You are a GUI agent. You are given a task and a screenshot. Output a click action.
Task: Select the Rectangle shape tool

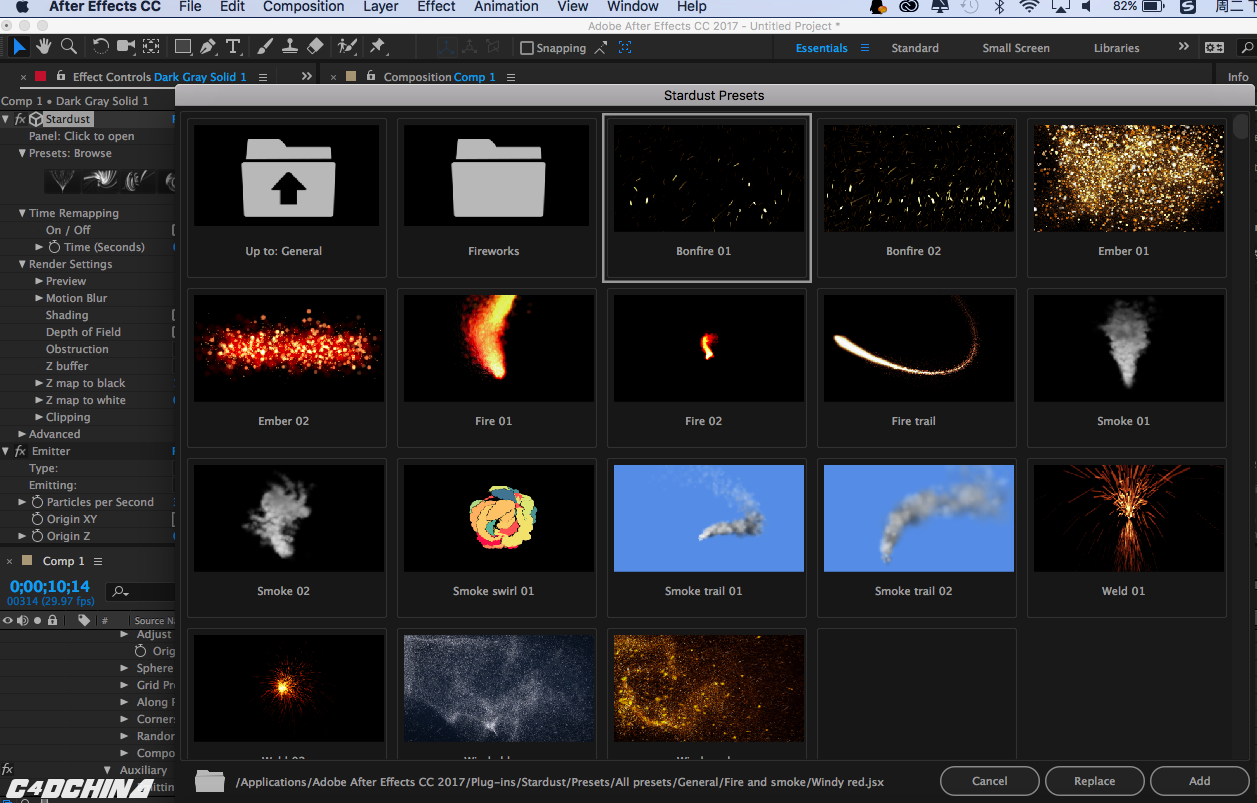[x=183, y=47]
